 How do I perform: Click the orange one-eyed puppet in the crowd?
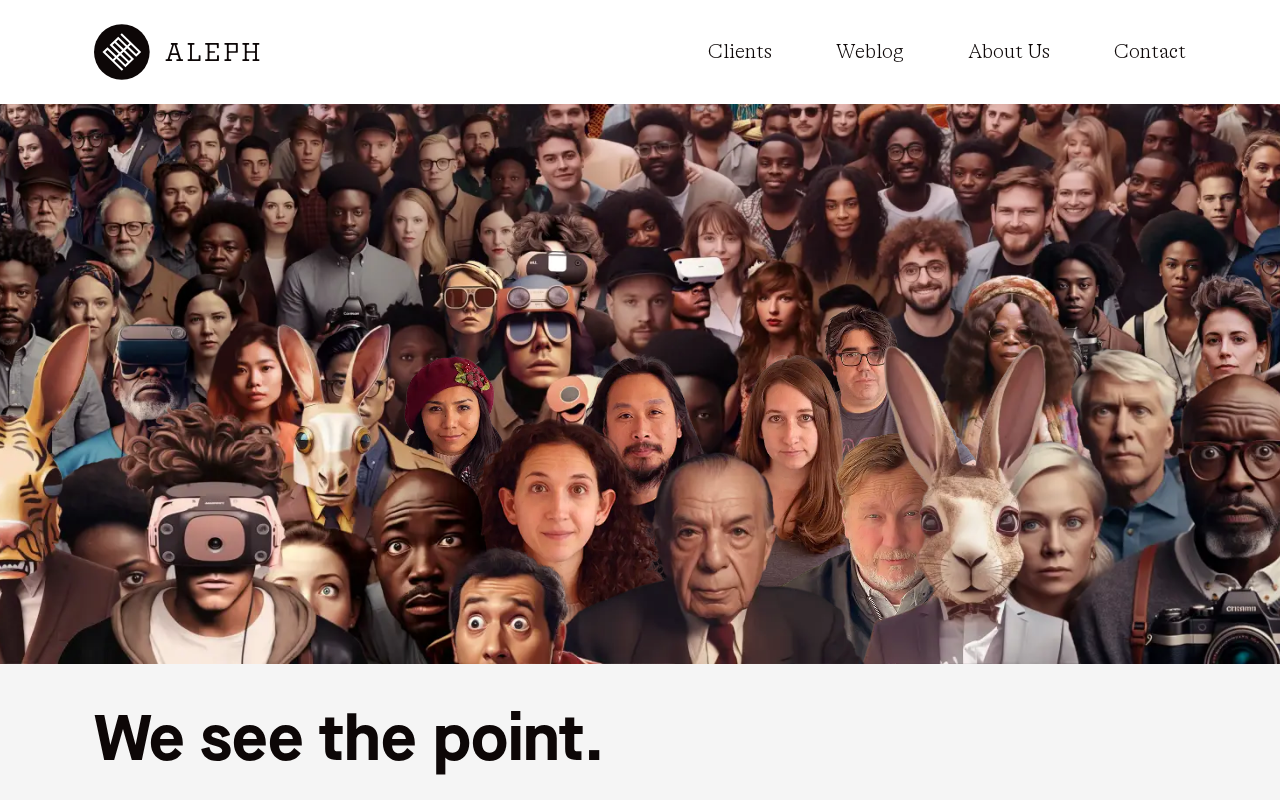tap(568, 398)
